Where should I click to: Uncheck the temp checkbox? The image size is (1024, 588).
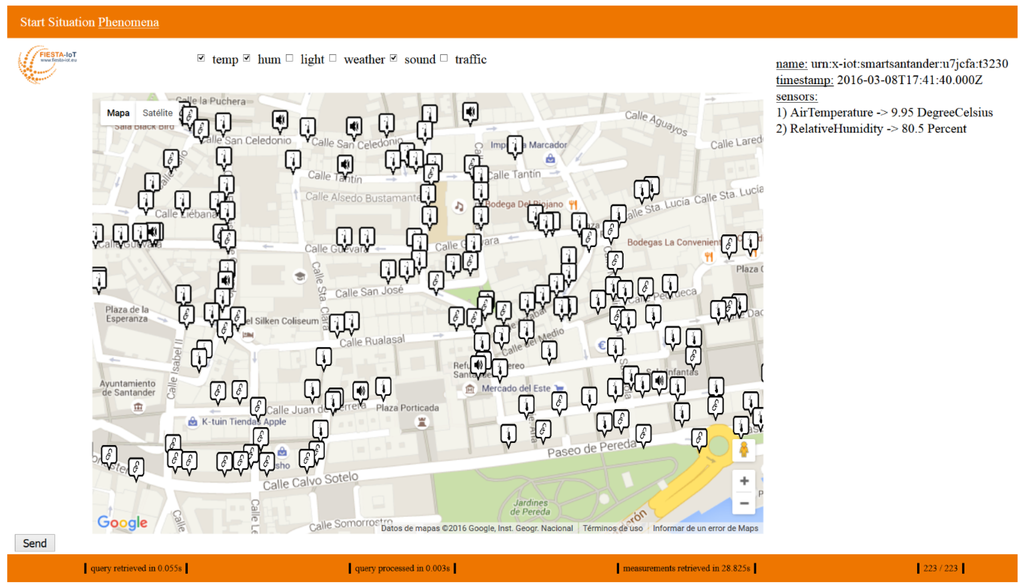coord(202,58)
